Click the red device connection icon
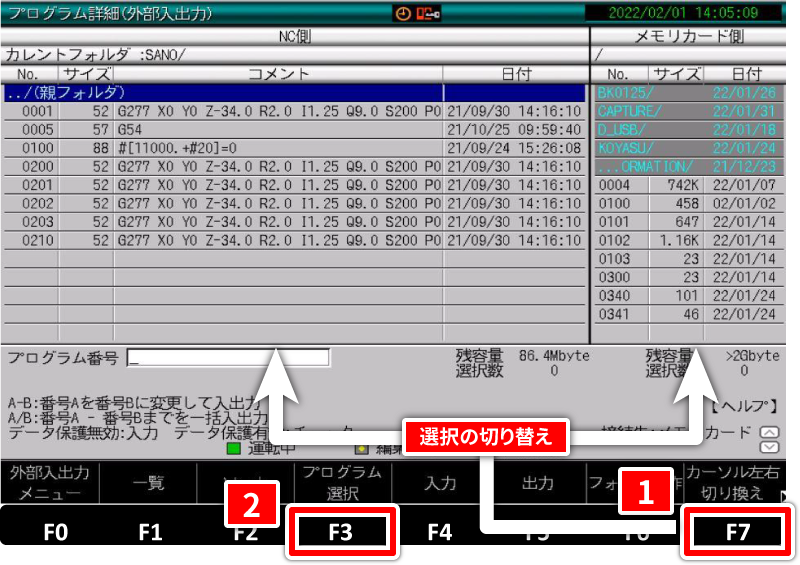Viewport: 800px width, 565px height. coord(428,13)
